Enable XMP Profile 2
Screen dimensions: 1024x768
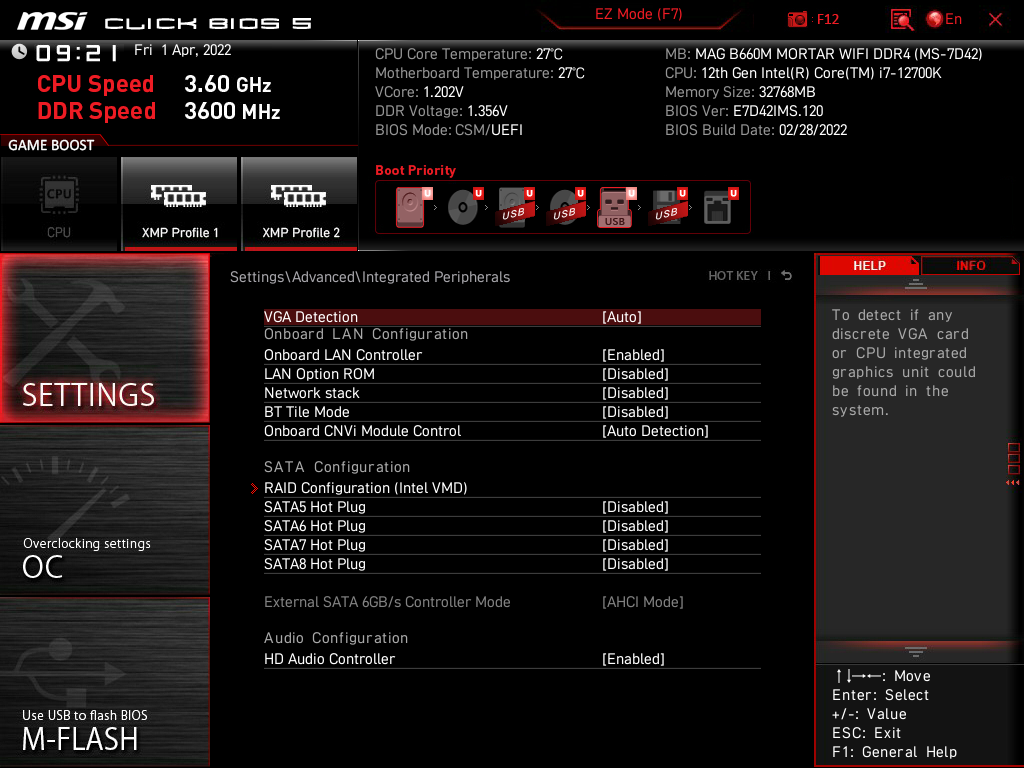[299, 204]
